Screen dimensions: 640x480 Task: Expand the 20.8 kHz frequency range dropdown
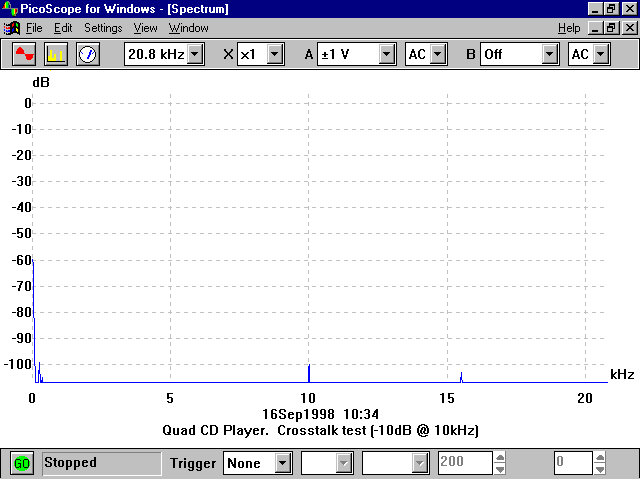(195, 54)
